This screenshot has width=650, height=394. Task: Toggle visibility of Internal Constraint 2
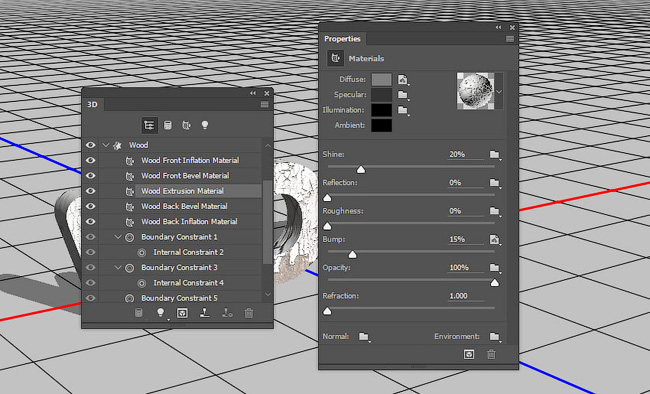point(90,252)
